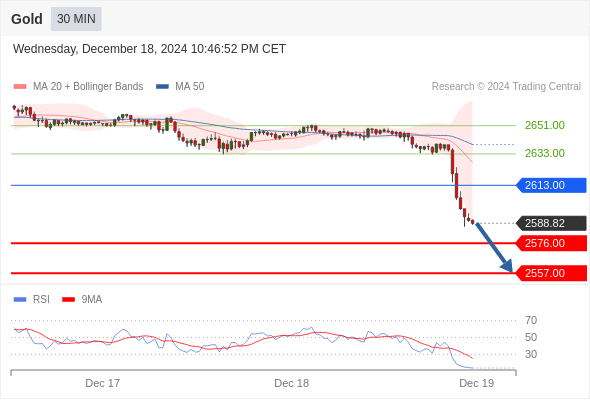The height and width of the screenshot is (400, 590).
Task: Select the 2576.00 support price tag
Action: [x=551, y=243]
